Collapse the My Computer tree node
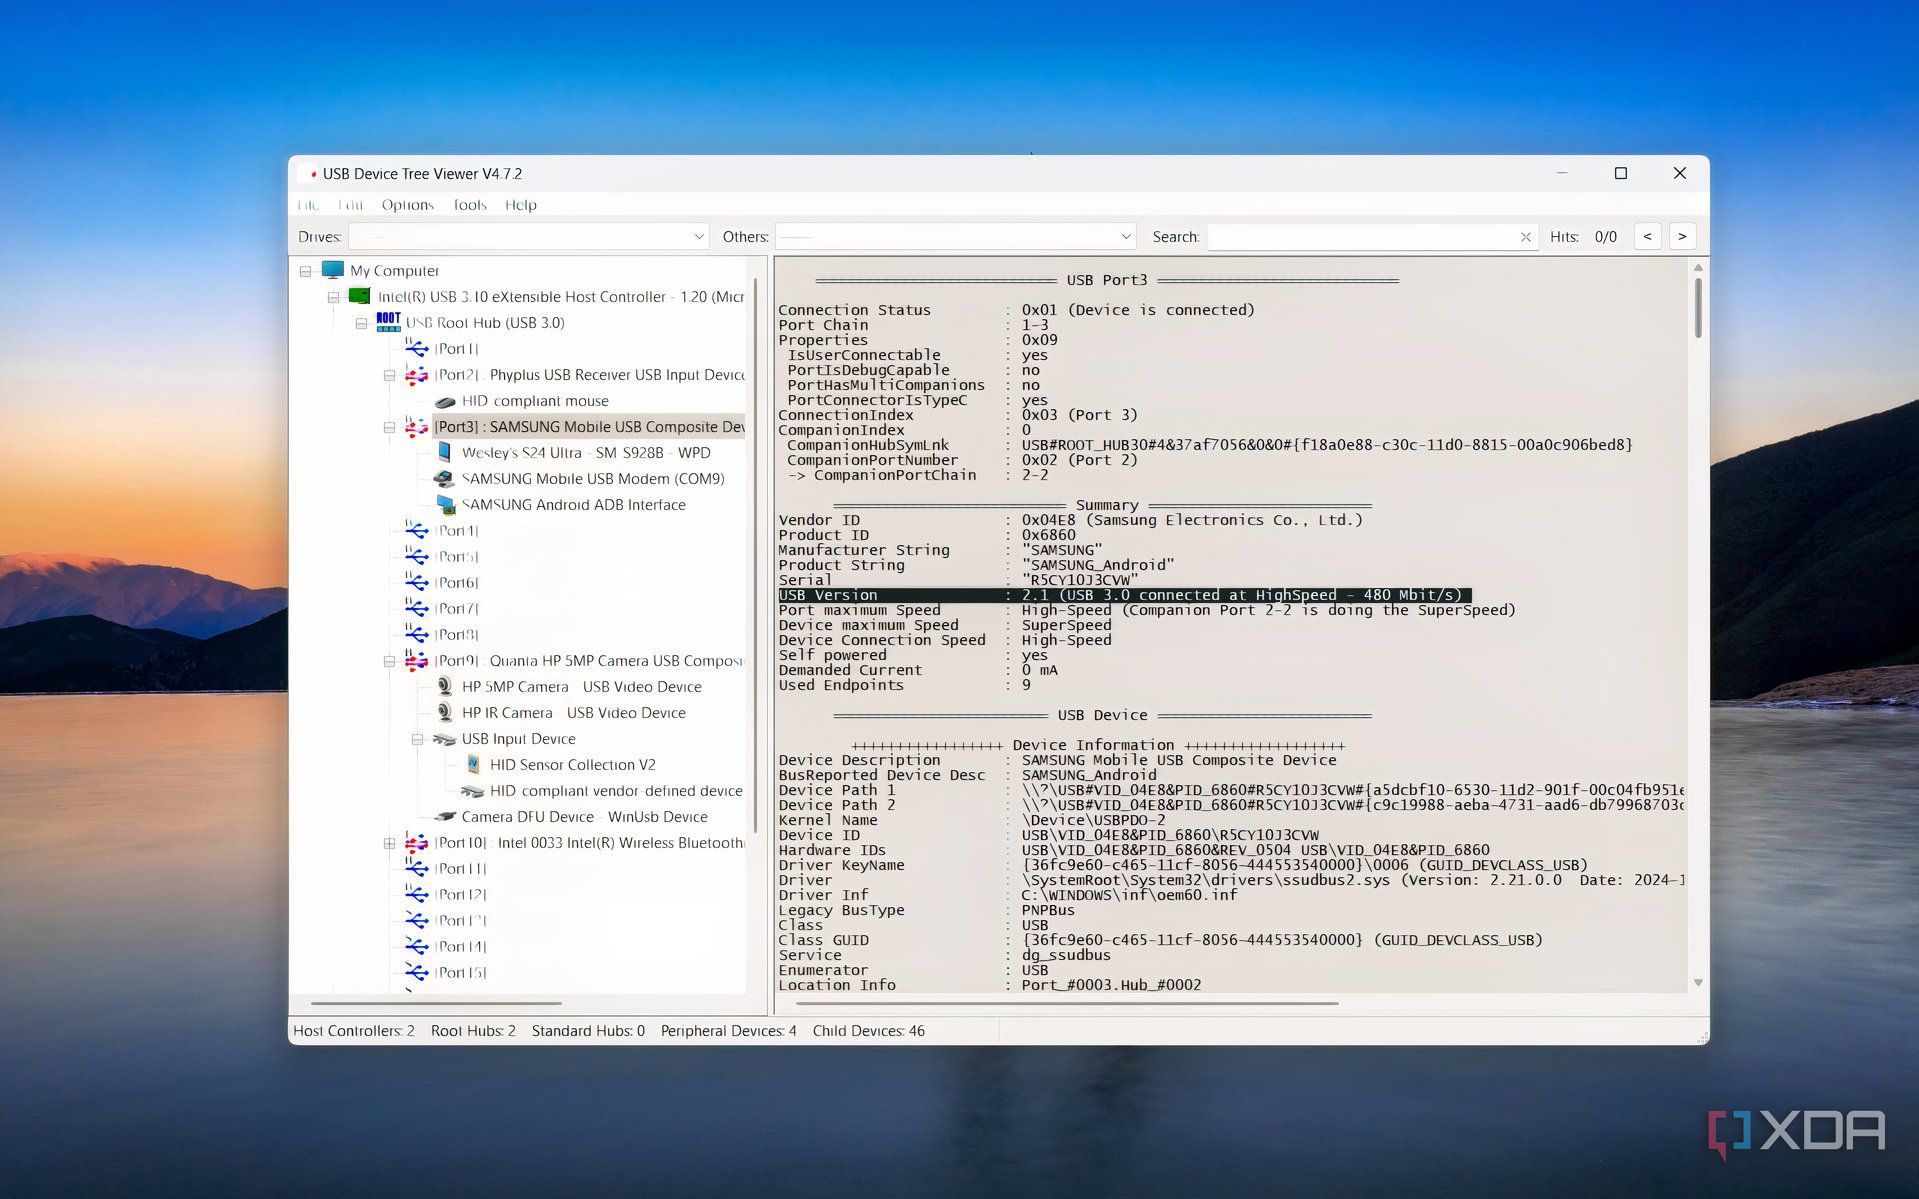Screen dimensions: 1919x1199 [305, 271]
